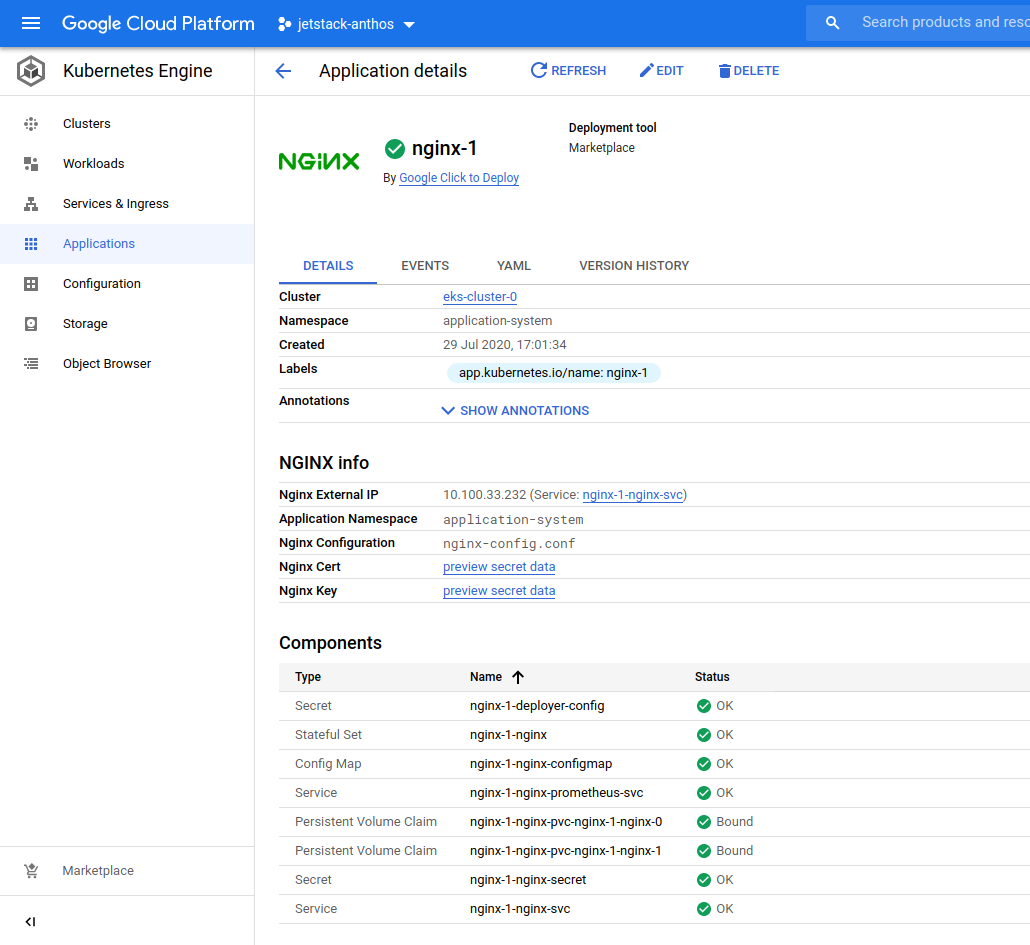
Task: Click the app.kubernetes.io/name label chip
Action: tap(553, 371)
